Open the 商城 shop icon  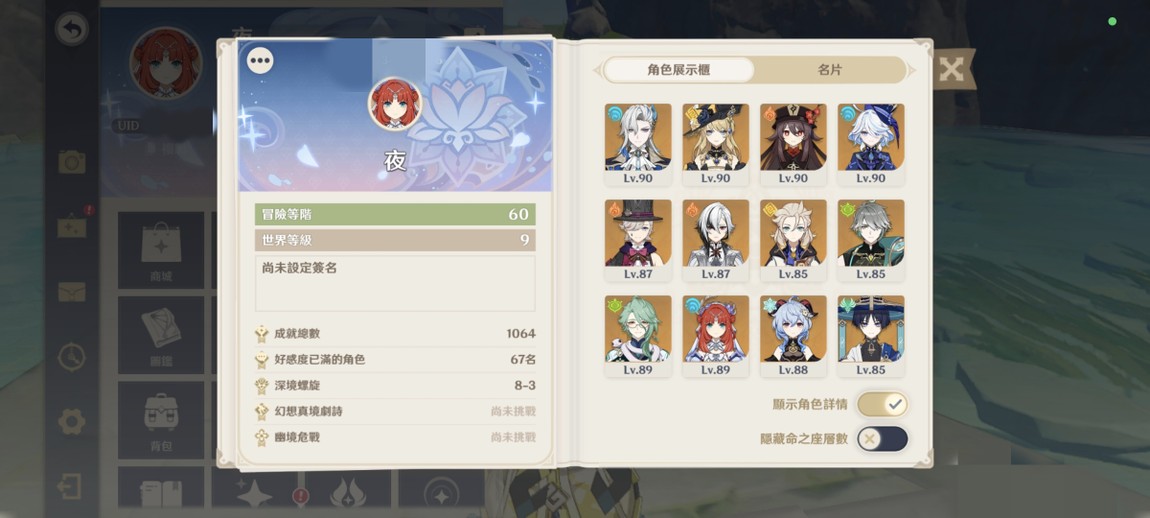click(161, 251)
